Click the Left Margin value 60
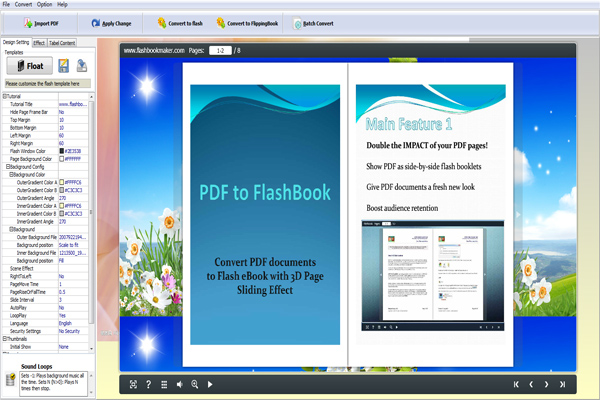600x400 pixels. [73, 136]
